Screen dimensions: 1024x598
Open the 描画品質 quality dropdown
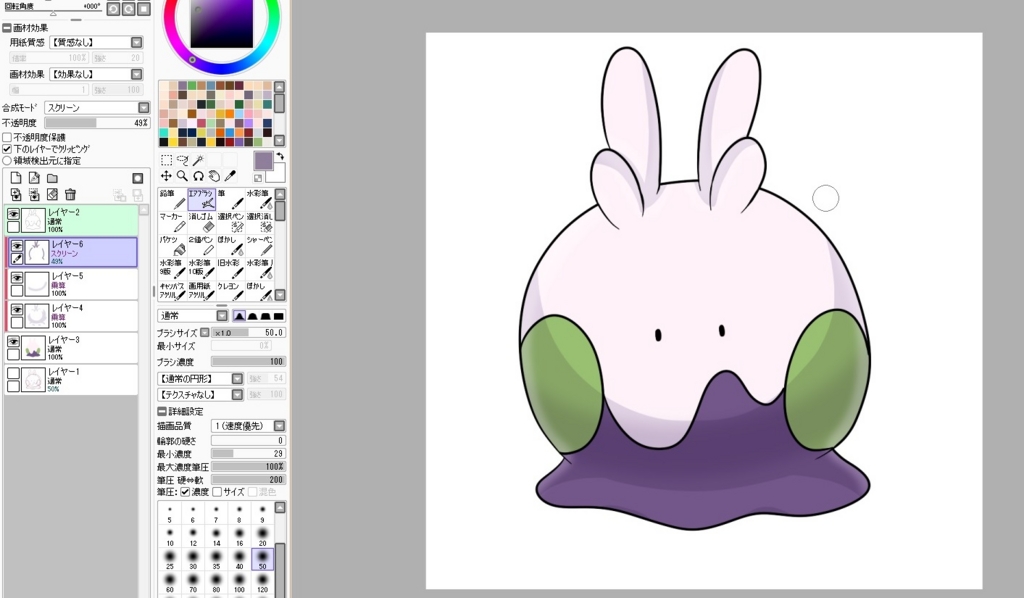point(280,426)
